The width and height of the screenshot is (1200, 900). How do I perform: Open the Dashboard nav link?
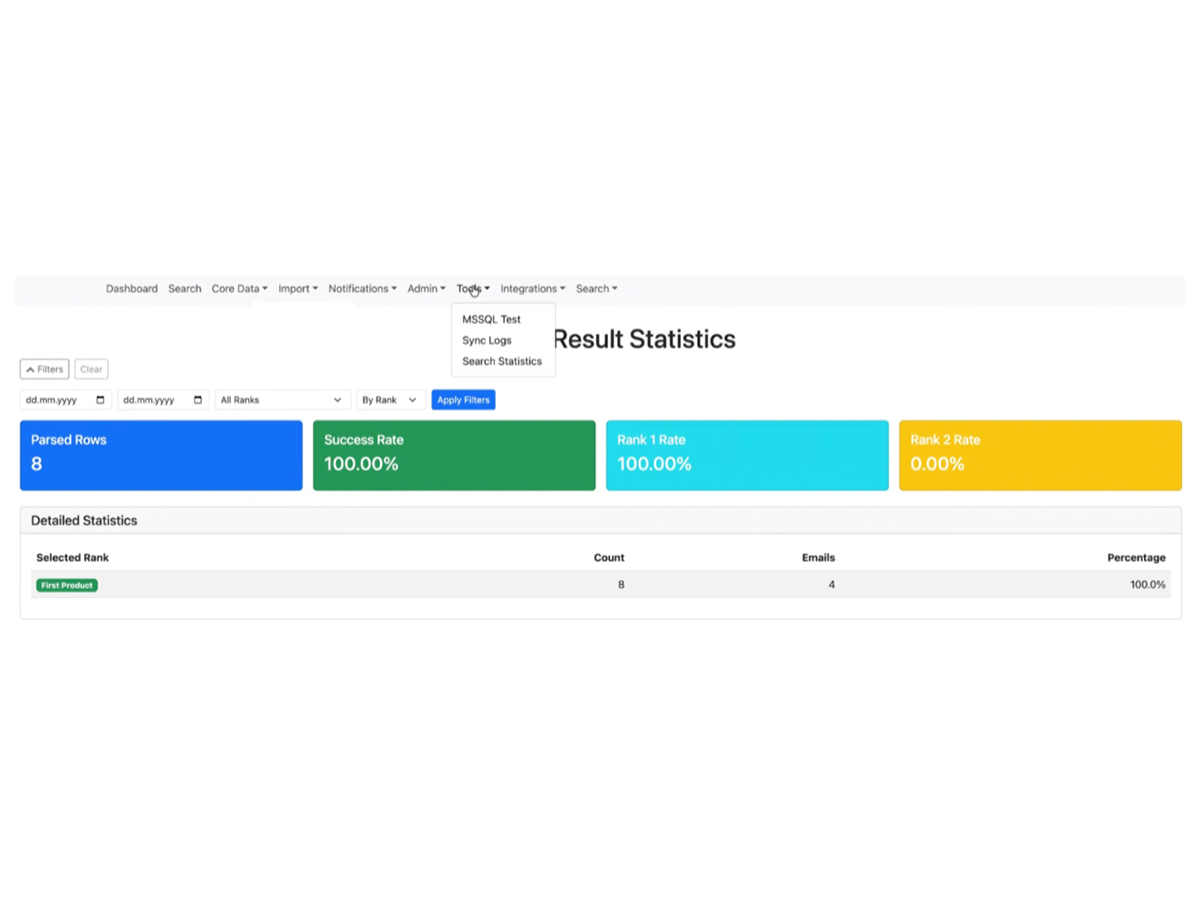click(x=132, y=289)
